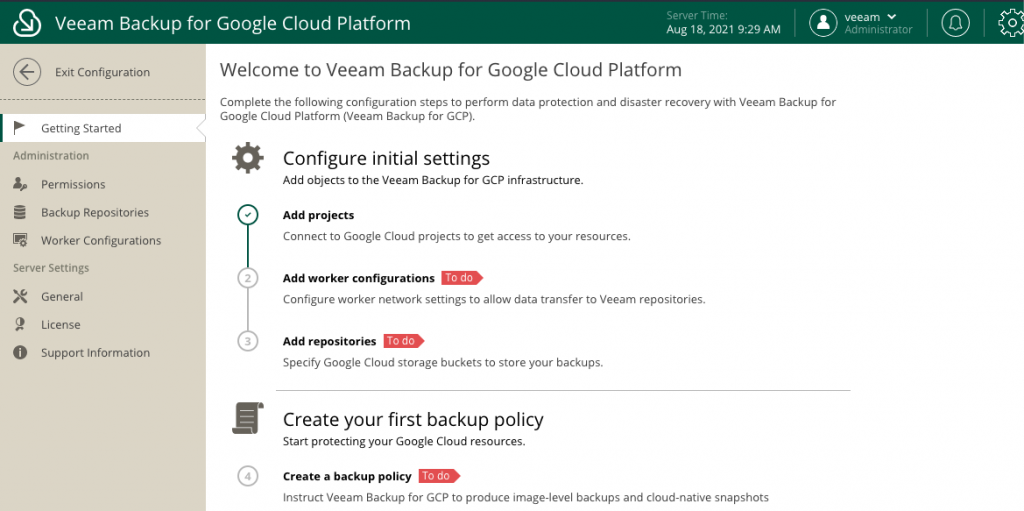Click 'Configure worker network settings' description
The height and width of the screenshot is (511, 1024).
[x=494, y=299]
